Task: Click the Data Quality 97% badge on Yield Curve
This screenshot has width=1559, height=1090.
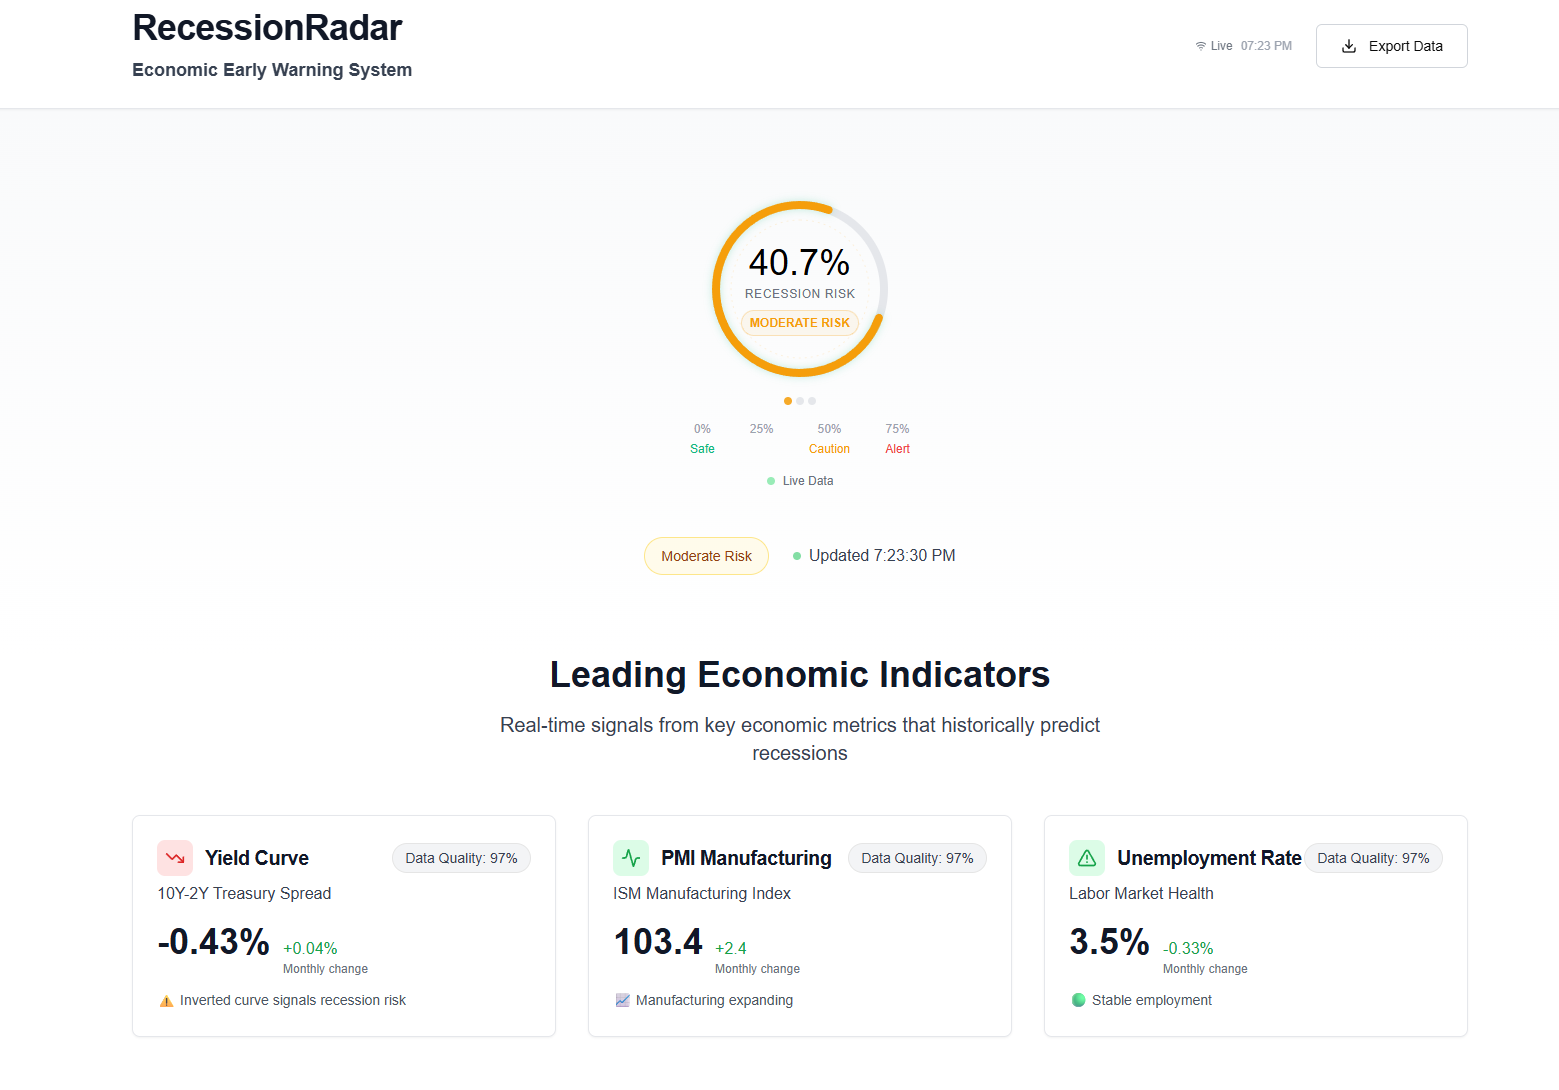Action: pyautogui.click(x=461, y=858)
